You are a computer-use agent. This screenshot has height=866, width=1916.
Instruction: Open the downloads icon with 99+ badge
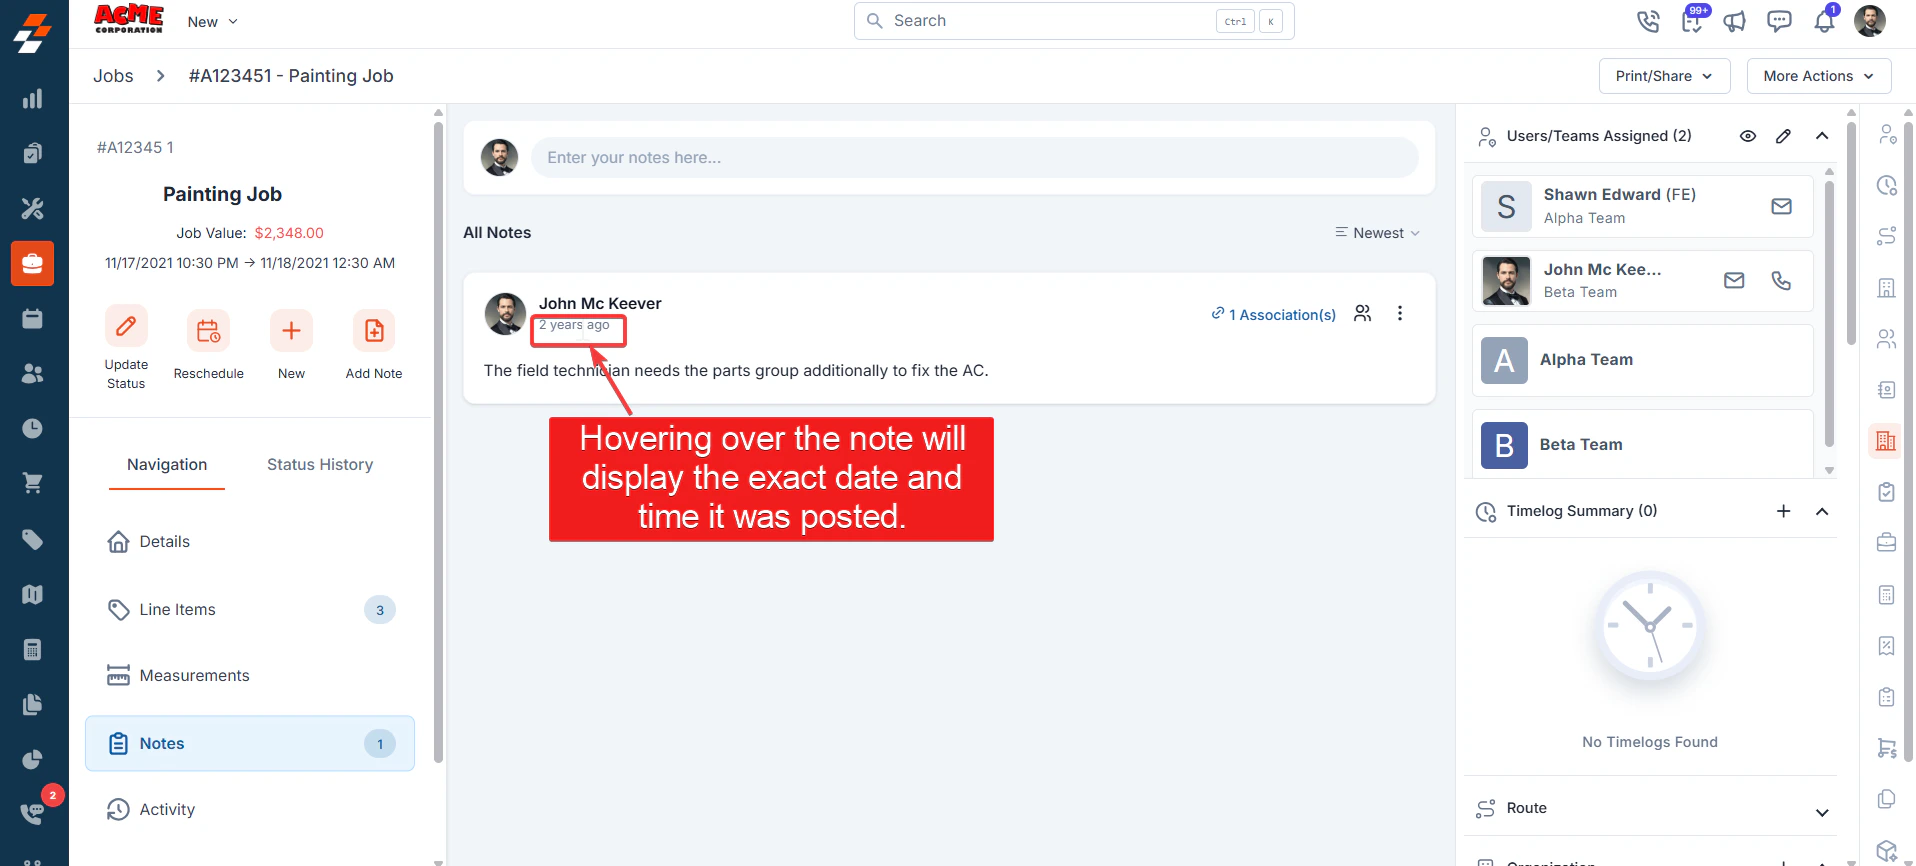coord(1692,21)
